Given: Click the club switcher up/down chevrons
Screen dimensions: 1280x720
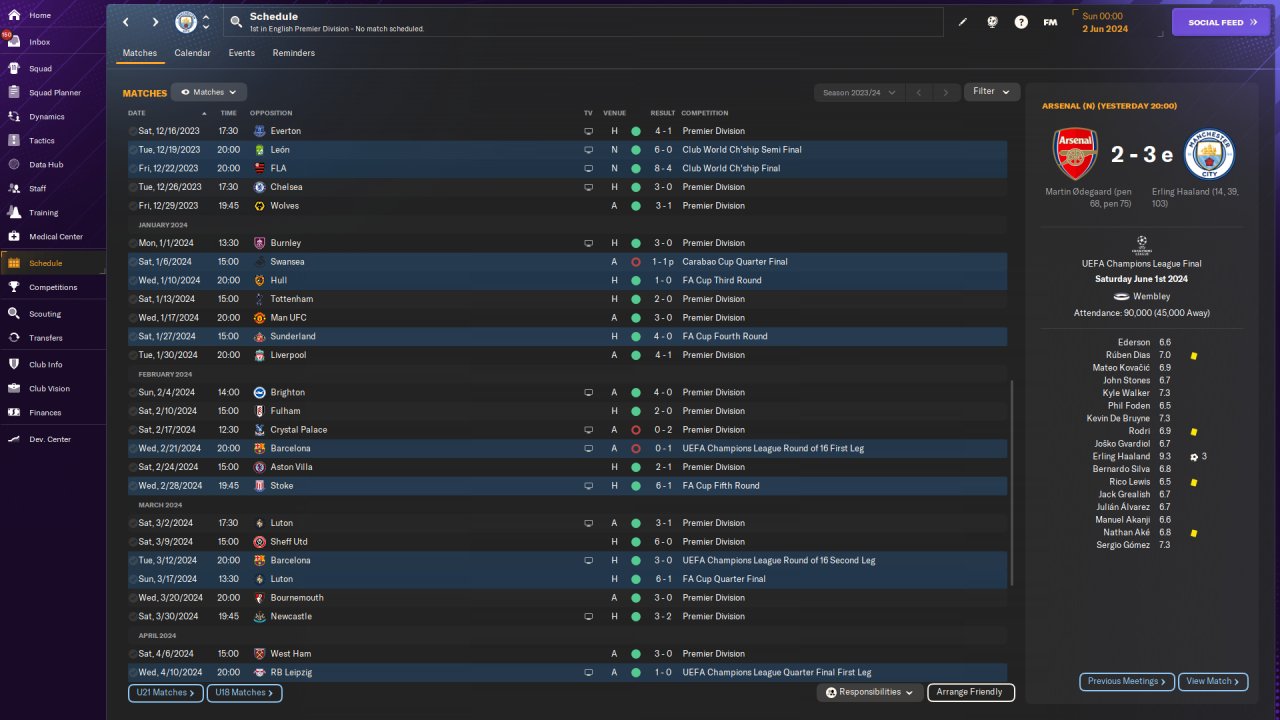Looking at the screenshot, I should coord(206,22).
